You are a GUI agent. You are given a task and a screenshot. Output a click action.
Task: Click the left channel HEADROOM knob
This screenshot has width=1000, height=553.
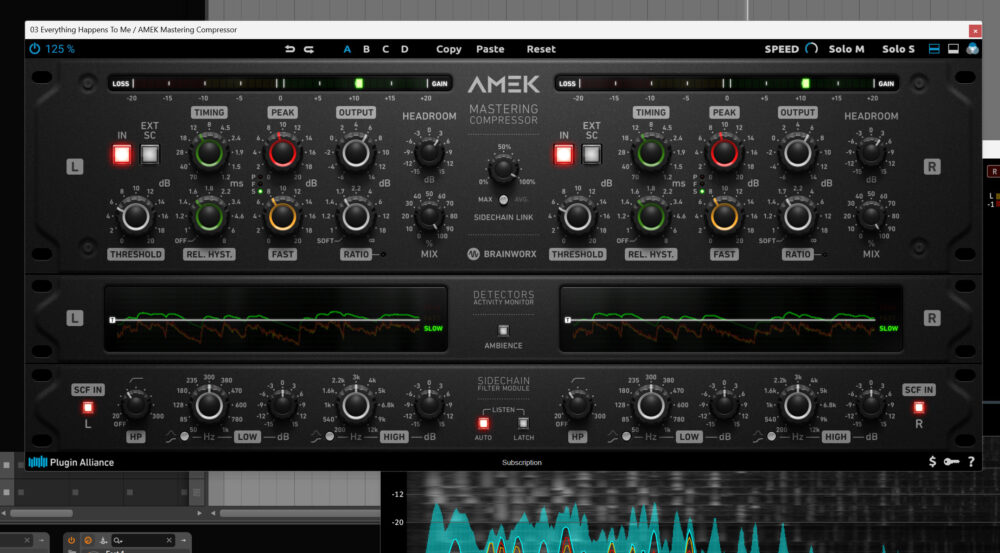point(429,152)
